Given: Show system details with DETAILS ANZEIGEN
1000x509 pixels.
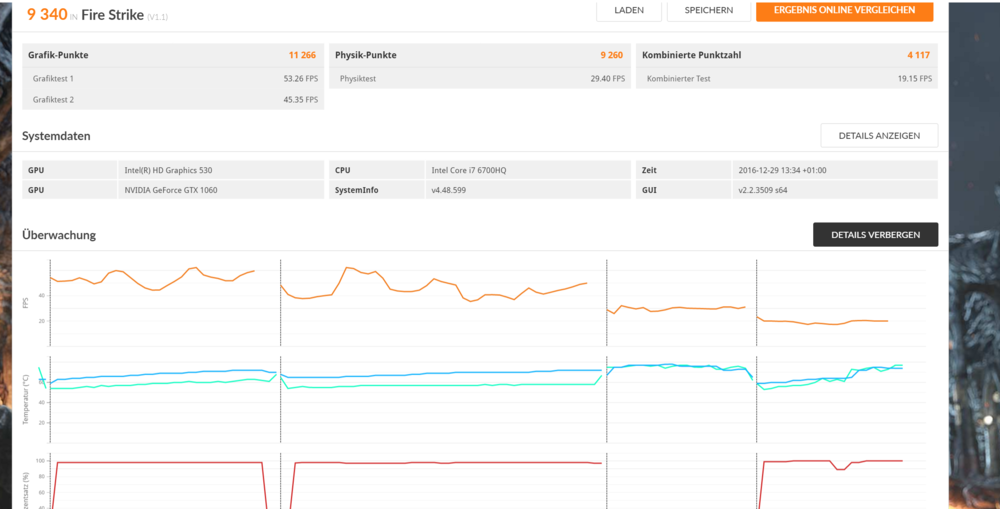Looking at the screenshot, I should (x=879, y=135).
